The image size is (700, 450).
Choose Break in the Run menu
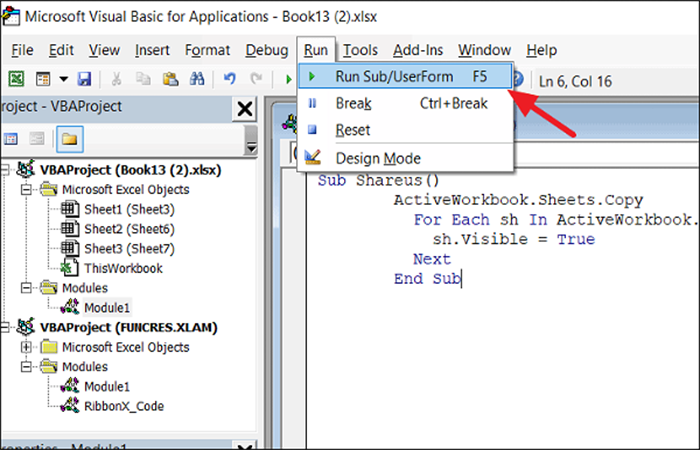coord(405,104)
